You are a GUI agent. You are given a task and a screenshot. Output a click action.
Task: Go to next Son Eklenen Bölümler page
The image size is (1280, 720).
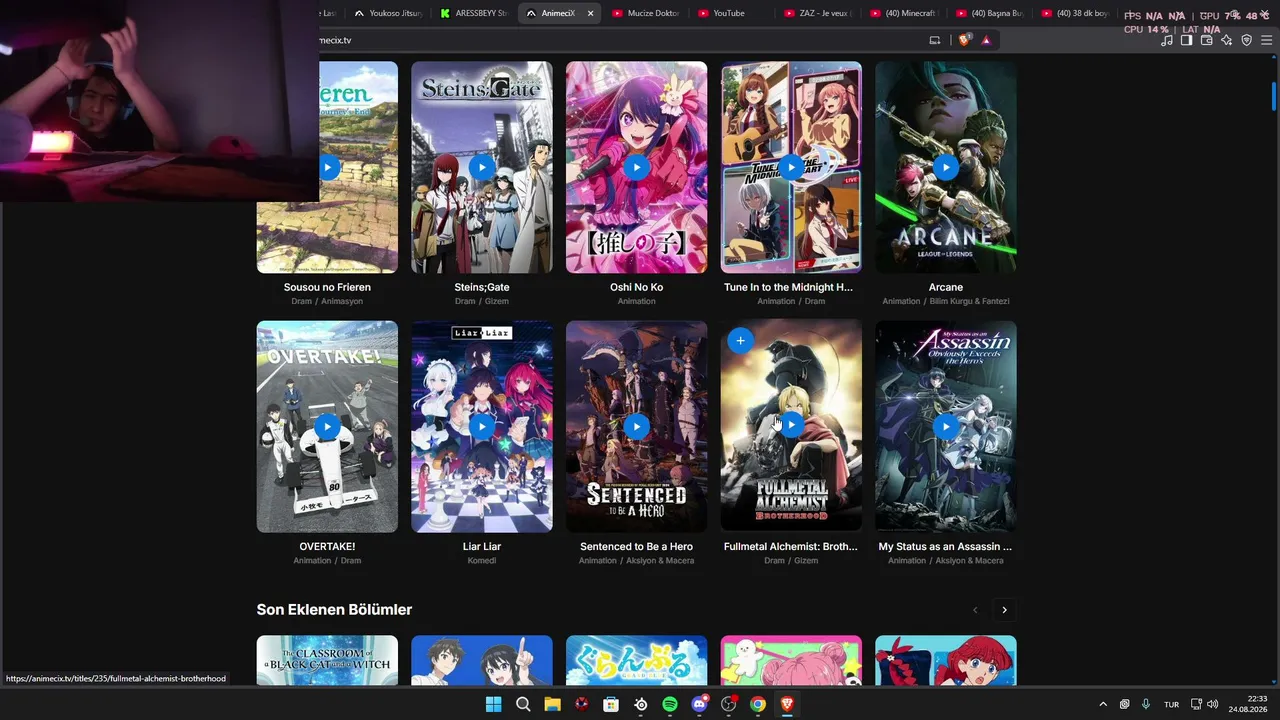pos(1004,610)
